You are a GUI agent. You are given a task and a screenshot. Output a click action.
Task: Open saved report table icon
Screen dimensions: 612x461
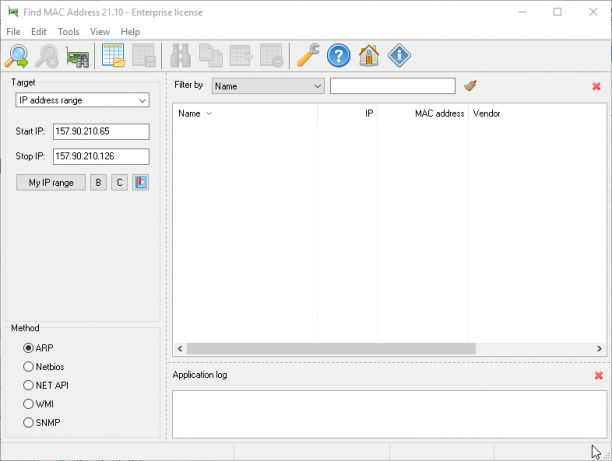[x=113, y=55]
